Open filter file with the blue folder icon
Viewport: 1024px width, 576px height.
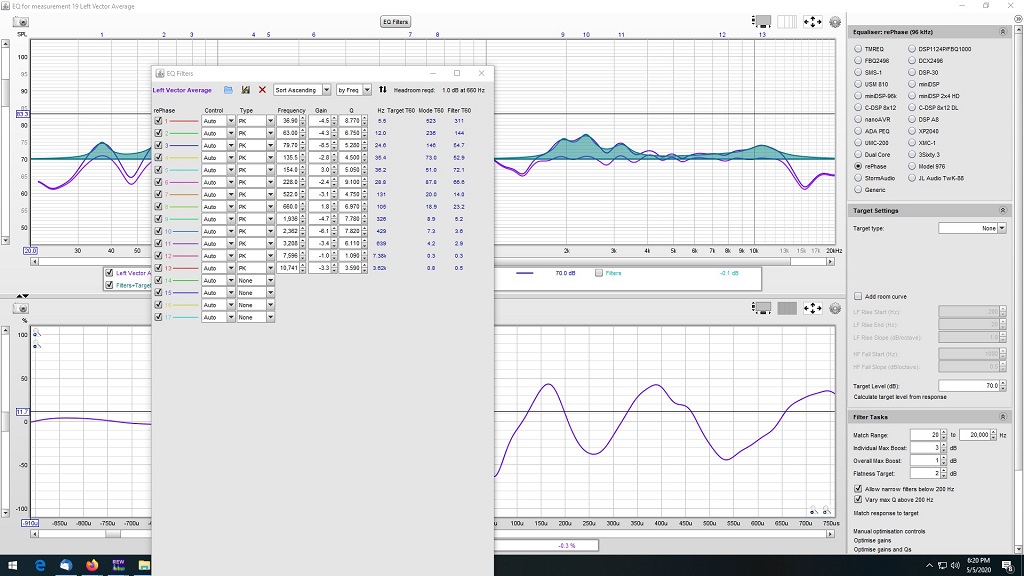(x=228, y=90)
